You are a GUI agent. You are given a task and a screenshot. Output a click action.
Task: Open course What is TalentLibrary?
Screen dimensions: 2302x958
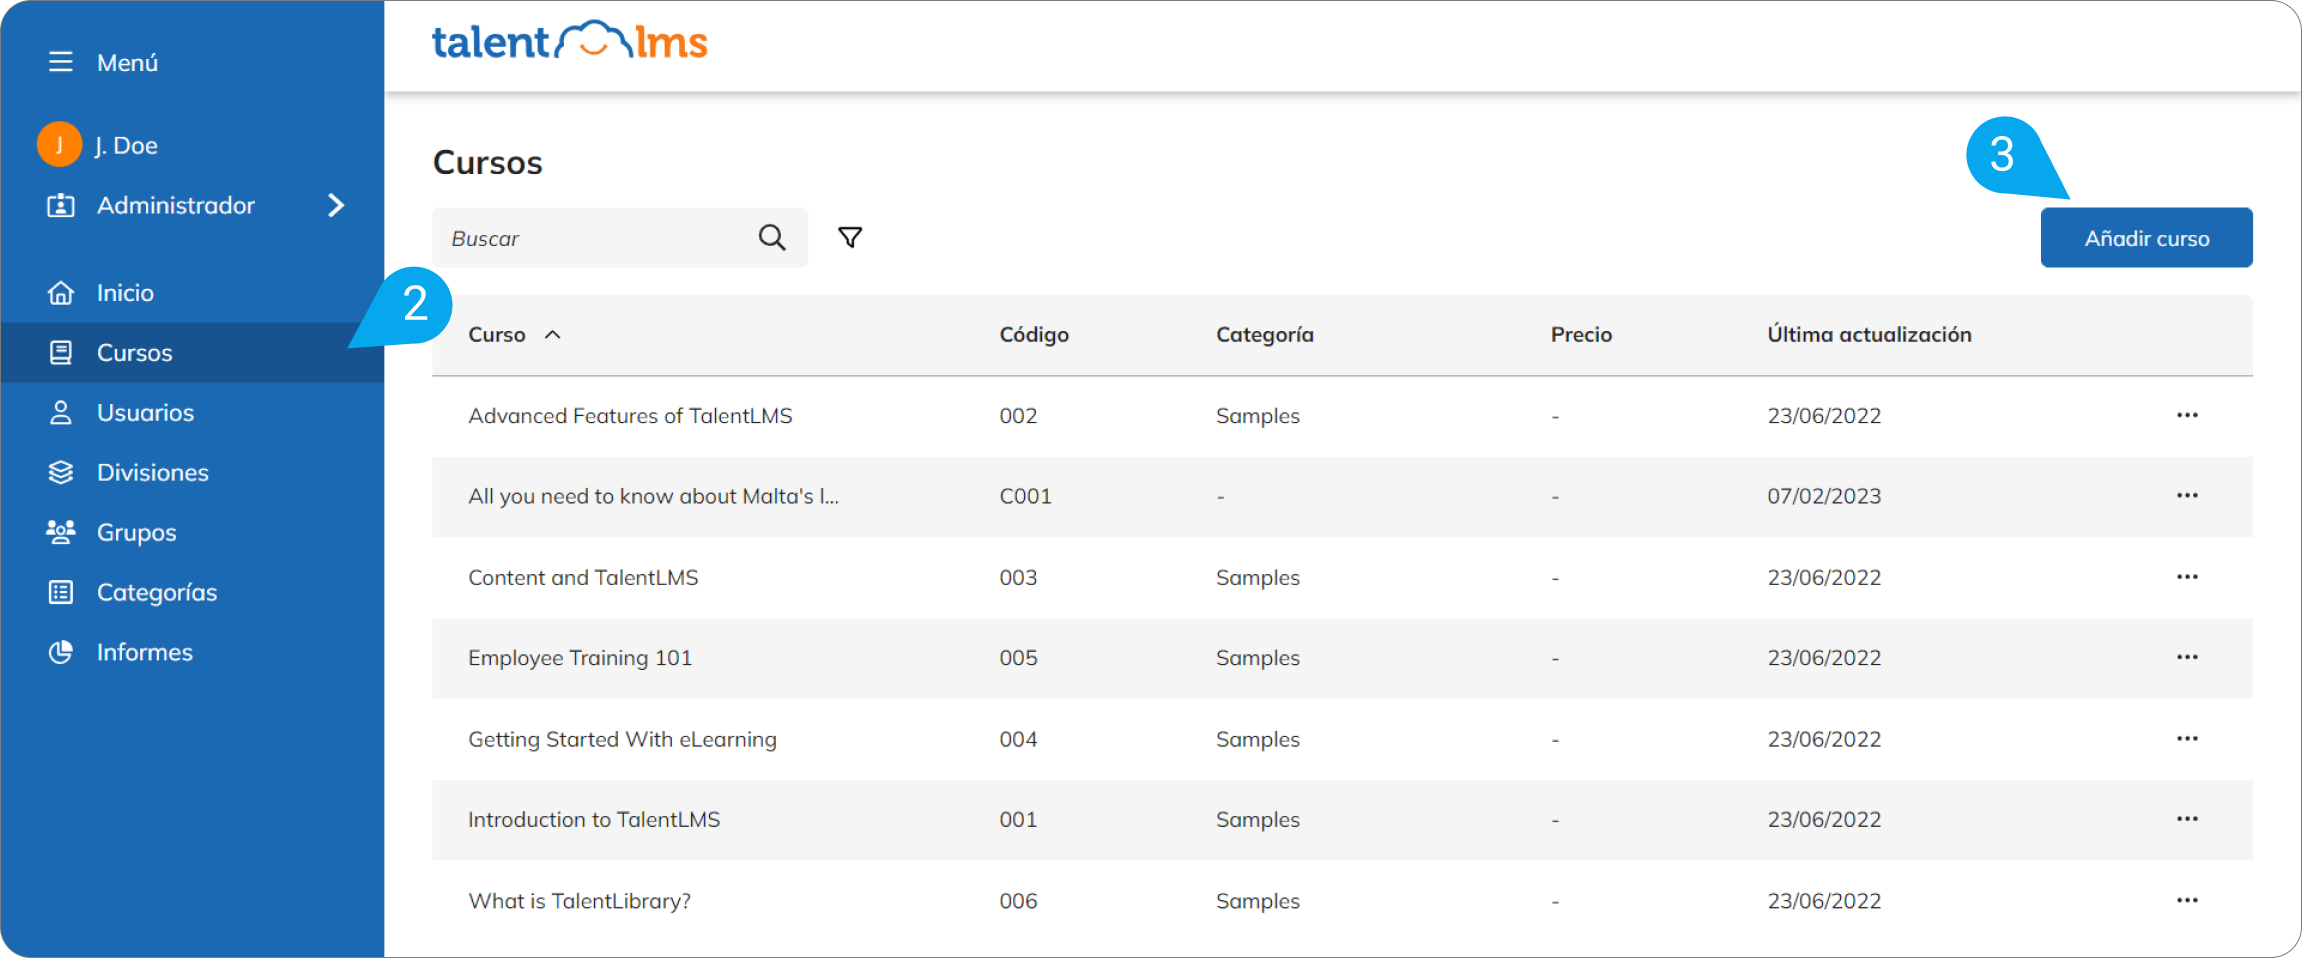579,902
